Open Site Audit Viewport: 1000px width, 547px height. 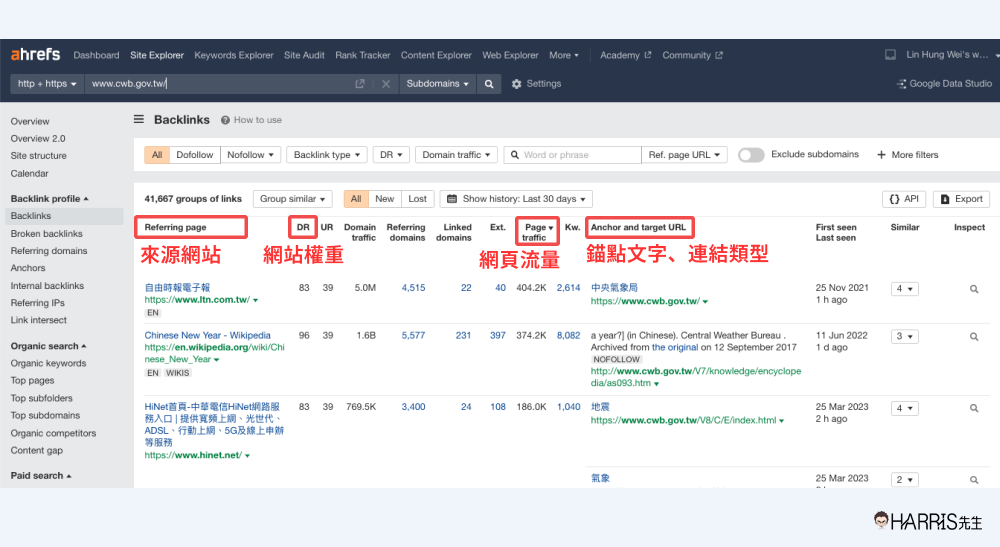pos(304,55)
